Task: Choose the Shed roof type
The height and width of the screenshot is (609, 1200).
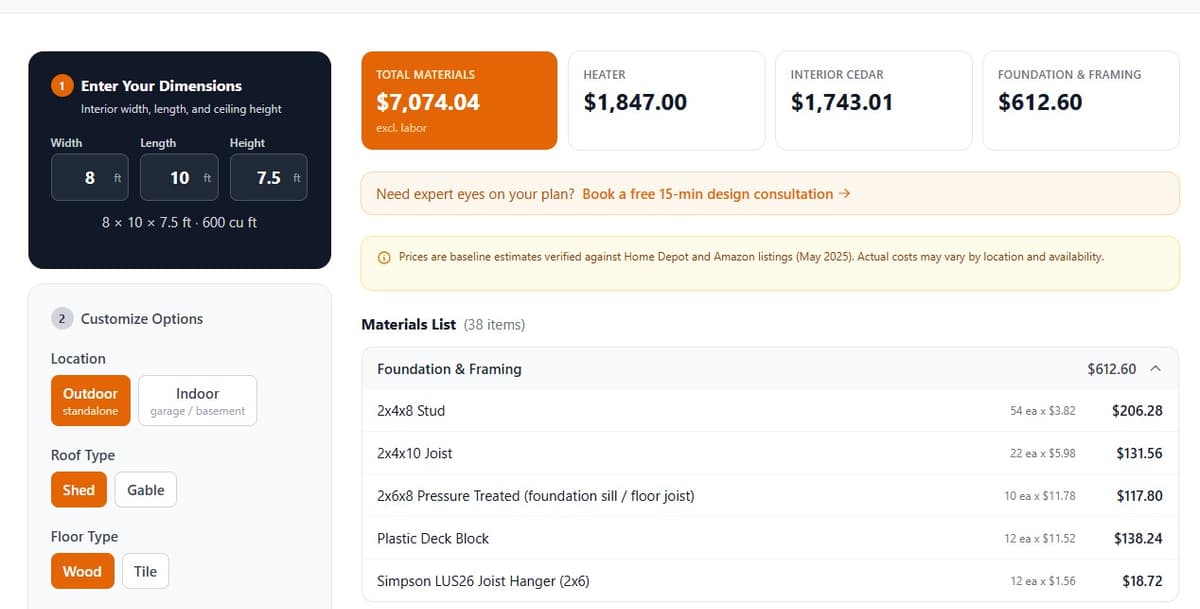Action: point(78,490)
